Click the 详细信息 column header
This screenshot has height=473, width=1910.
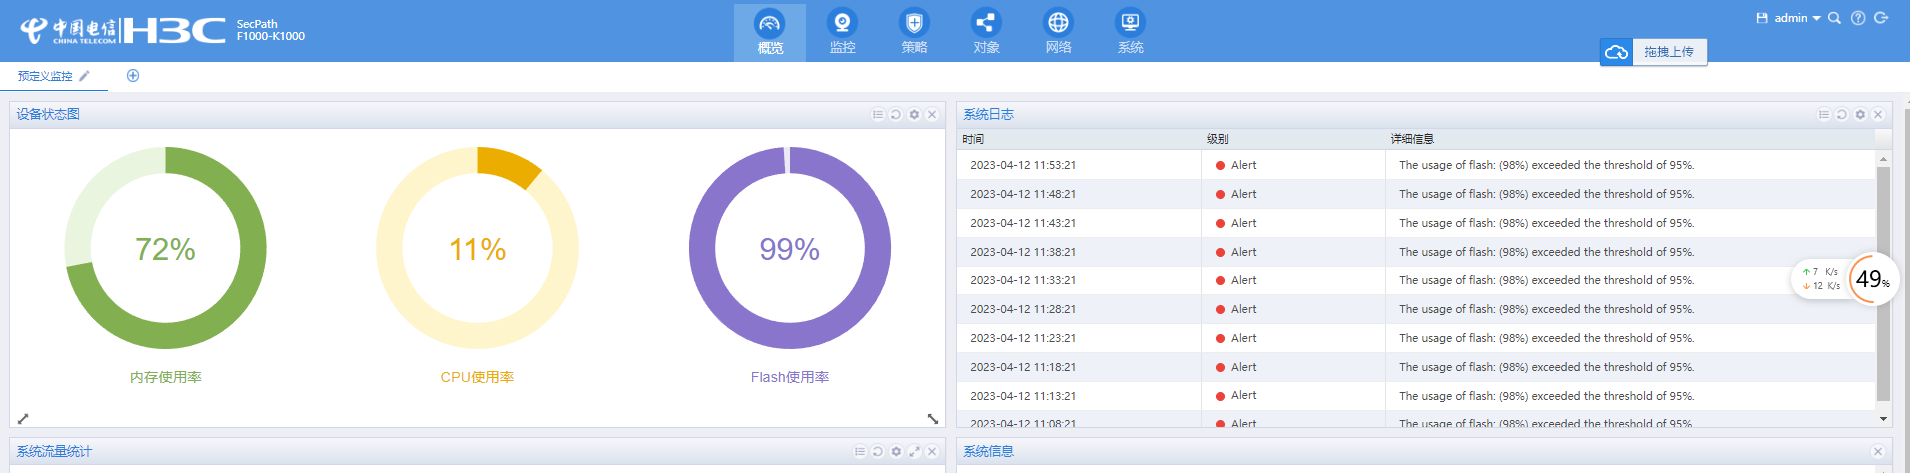click(1412, 139)
